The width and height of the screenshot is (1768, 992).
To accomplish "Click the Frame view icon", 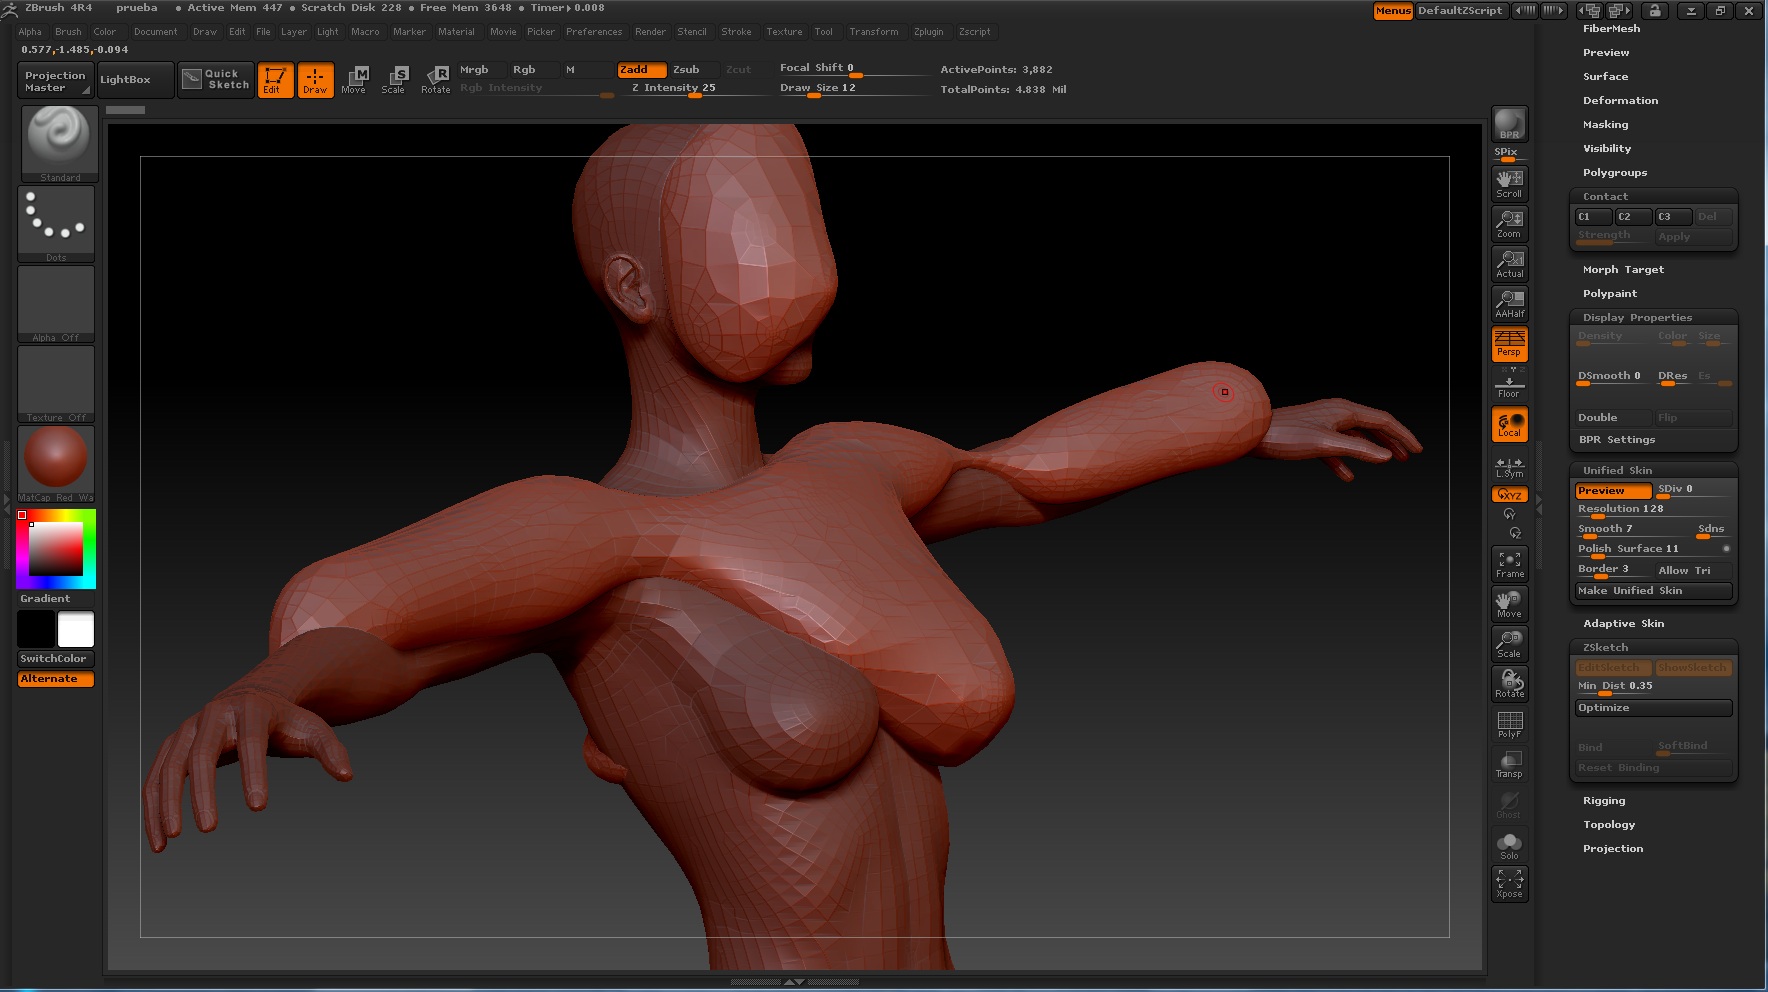I will pyautogui.click(x=1509, y=564).
